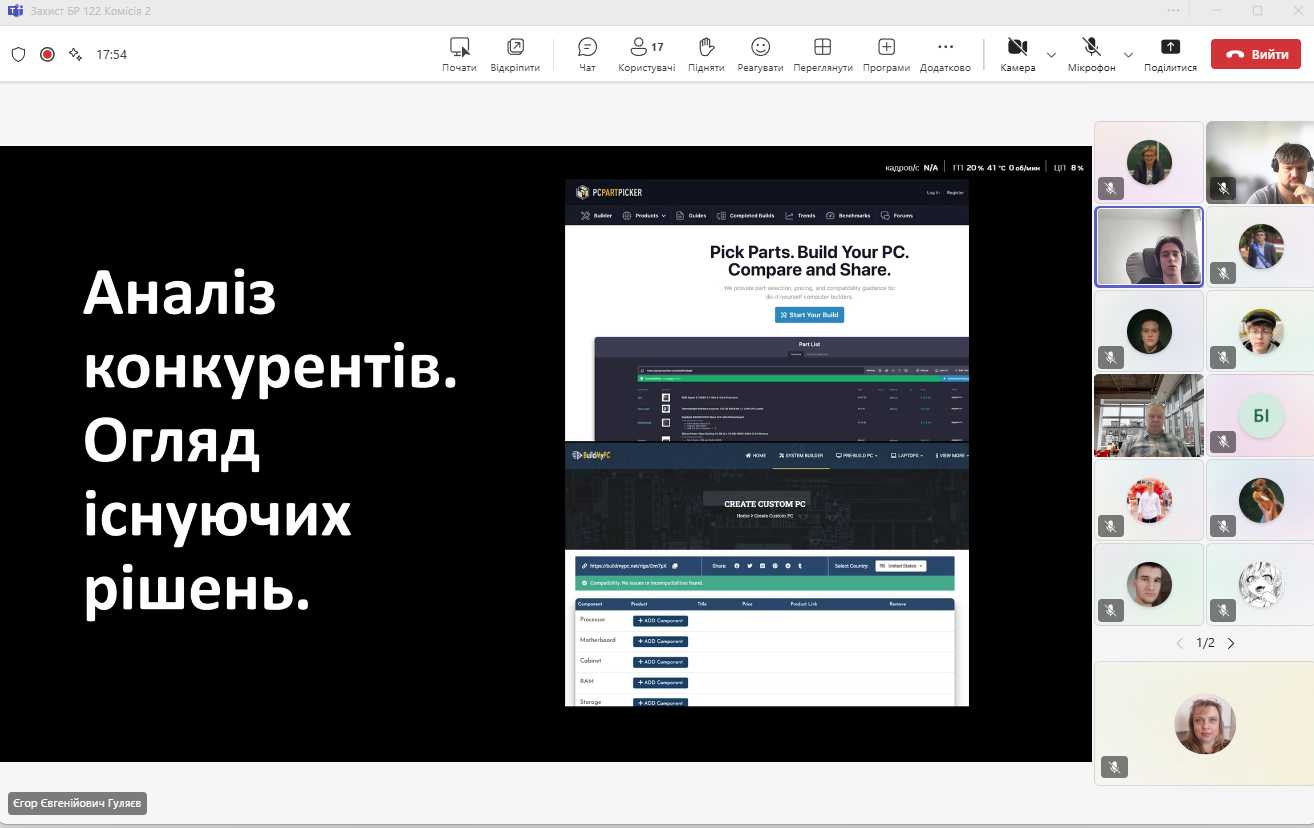Select participant tile with anime drawing avatar

(x=1260, y=584)
